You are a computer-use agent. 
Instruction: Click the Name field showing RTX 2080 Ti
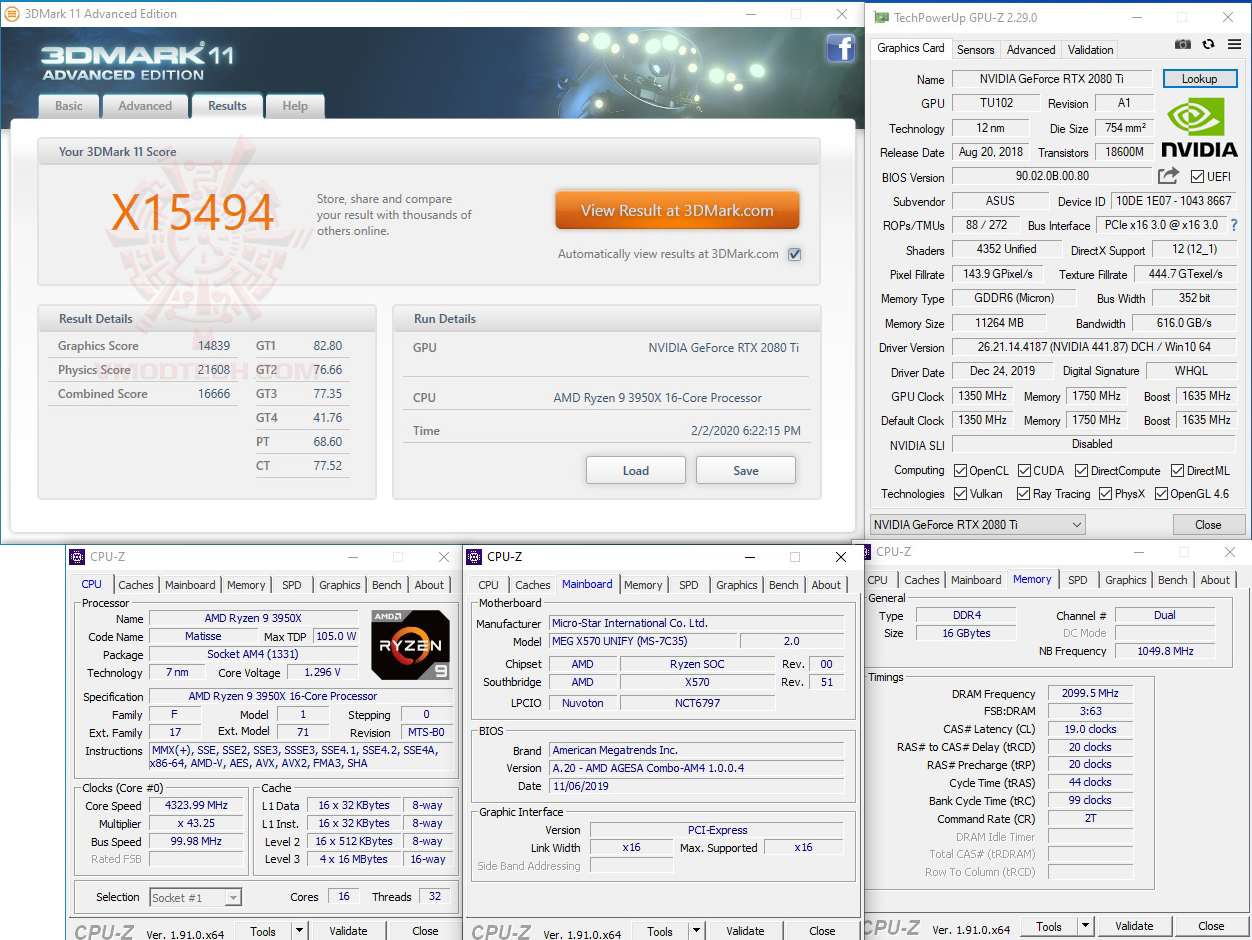point(1053,78)
